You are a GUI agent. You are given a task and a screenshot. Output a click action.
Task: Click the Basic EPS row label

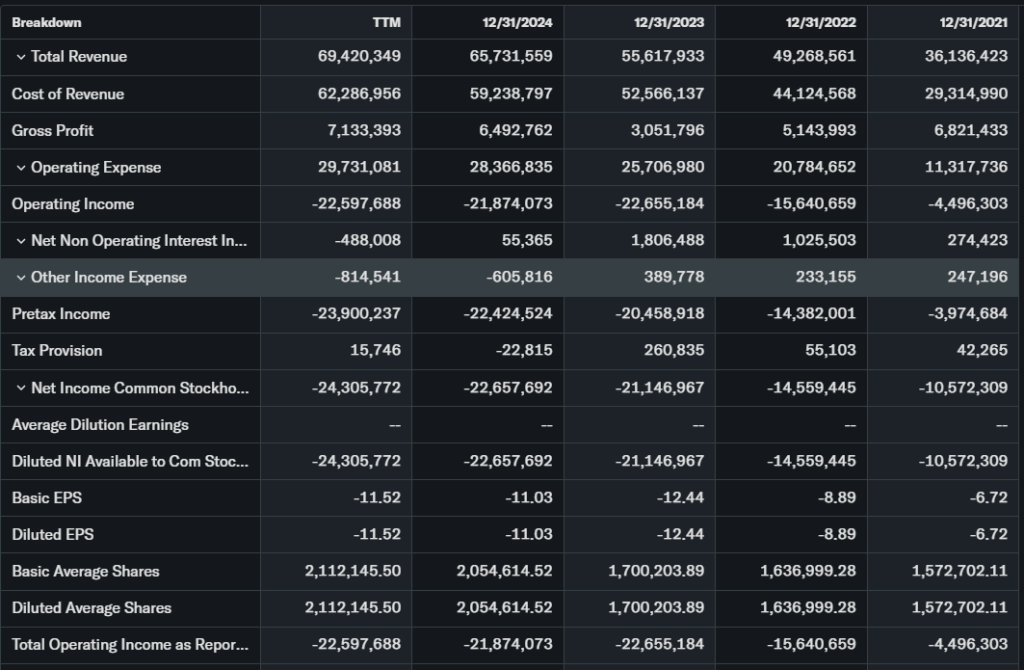point(46,498)
